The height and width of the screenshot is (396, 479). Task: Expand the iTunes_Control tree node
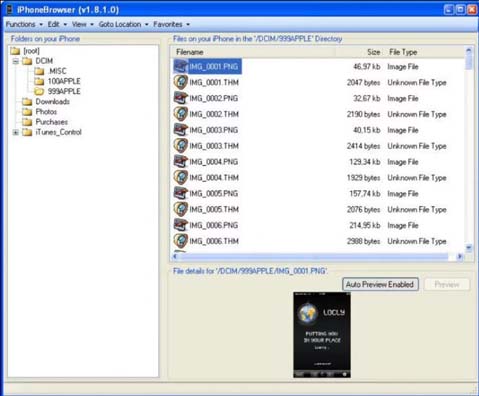coord(16,132)
